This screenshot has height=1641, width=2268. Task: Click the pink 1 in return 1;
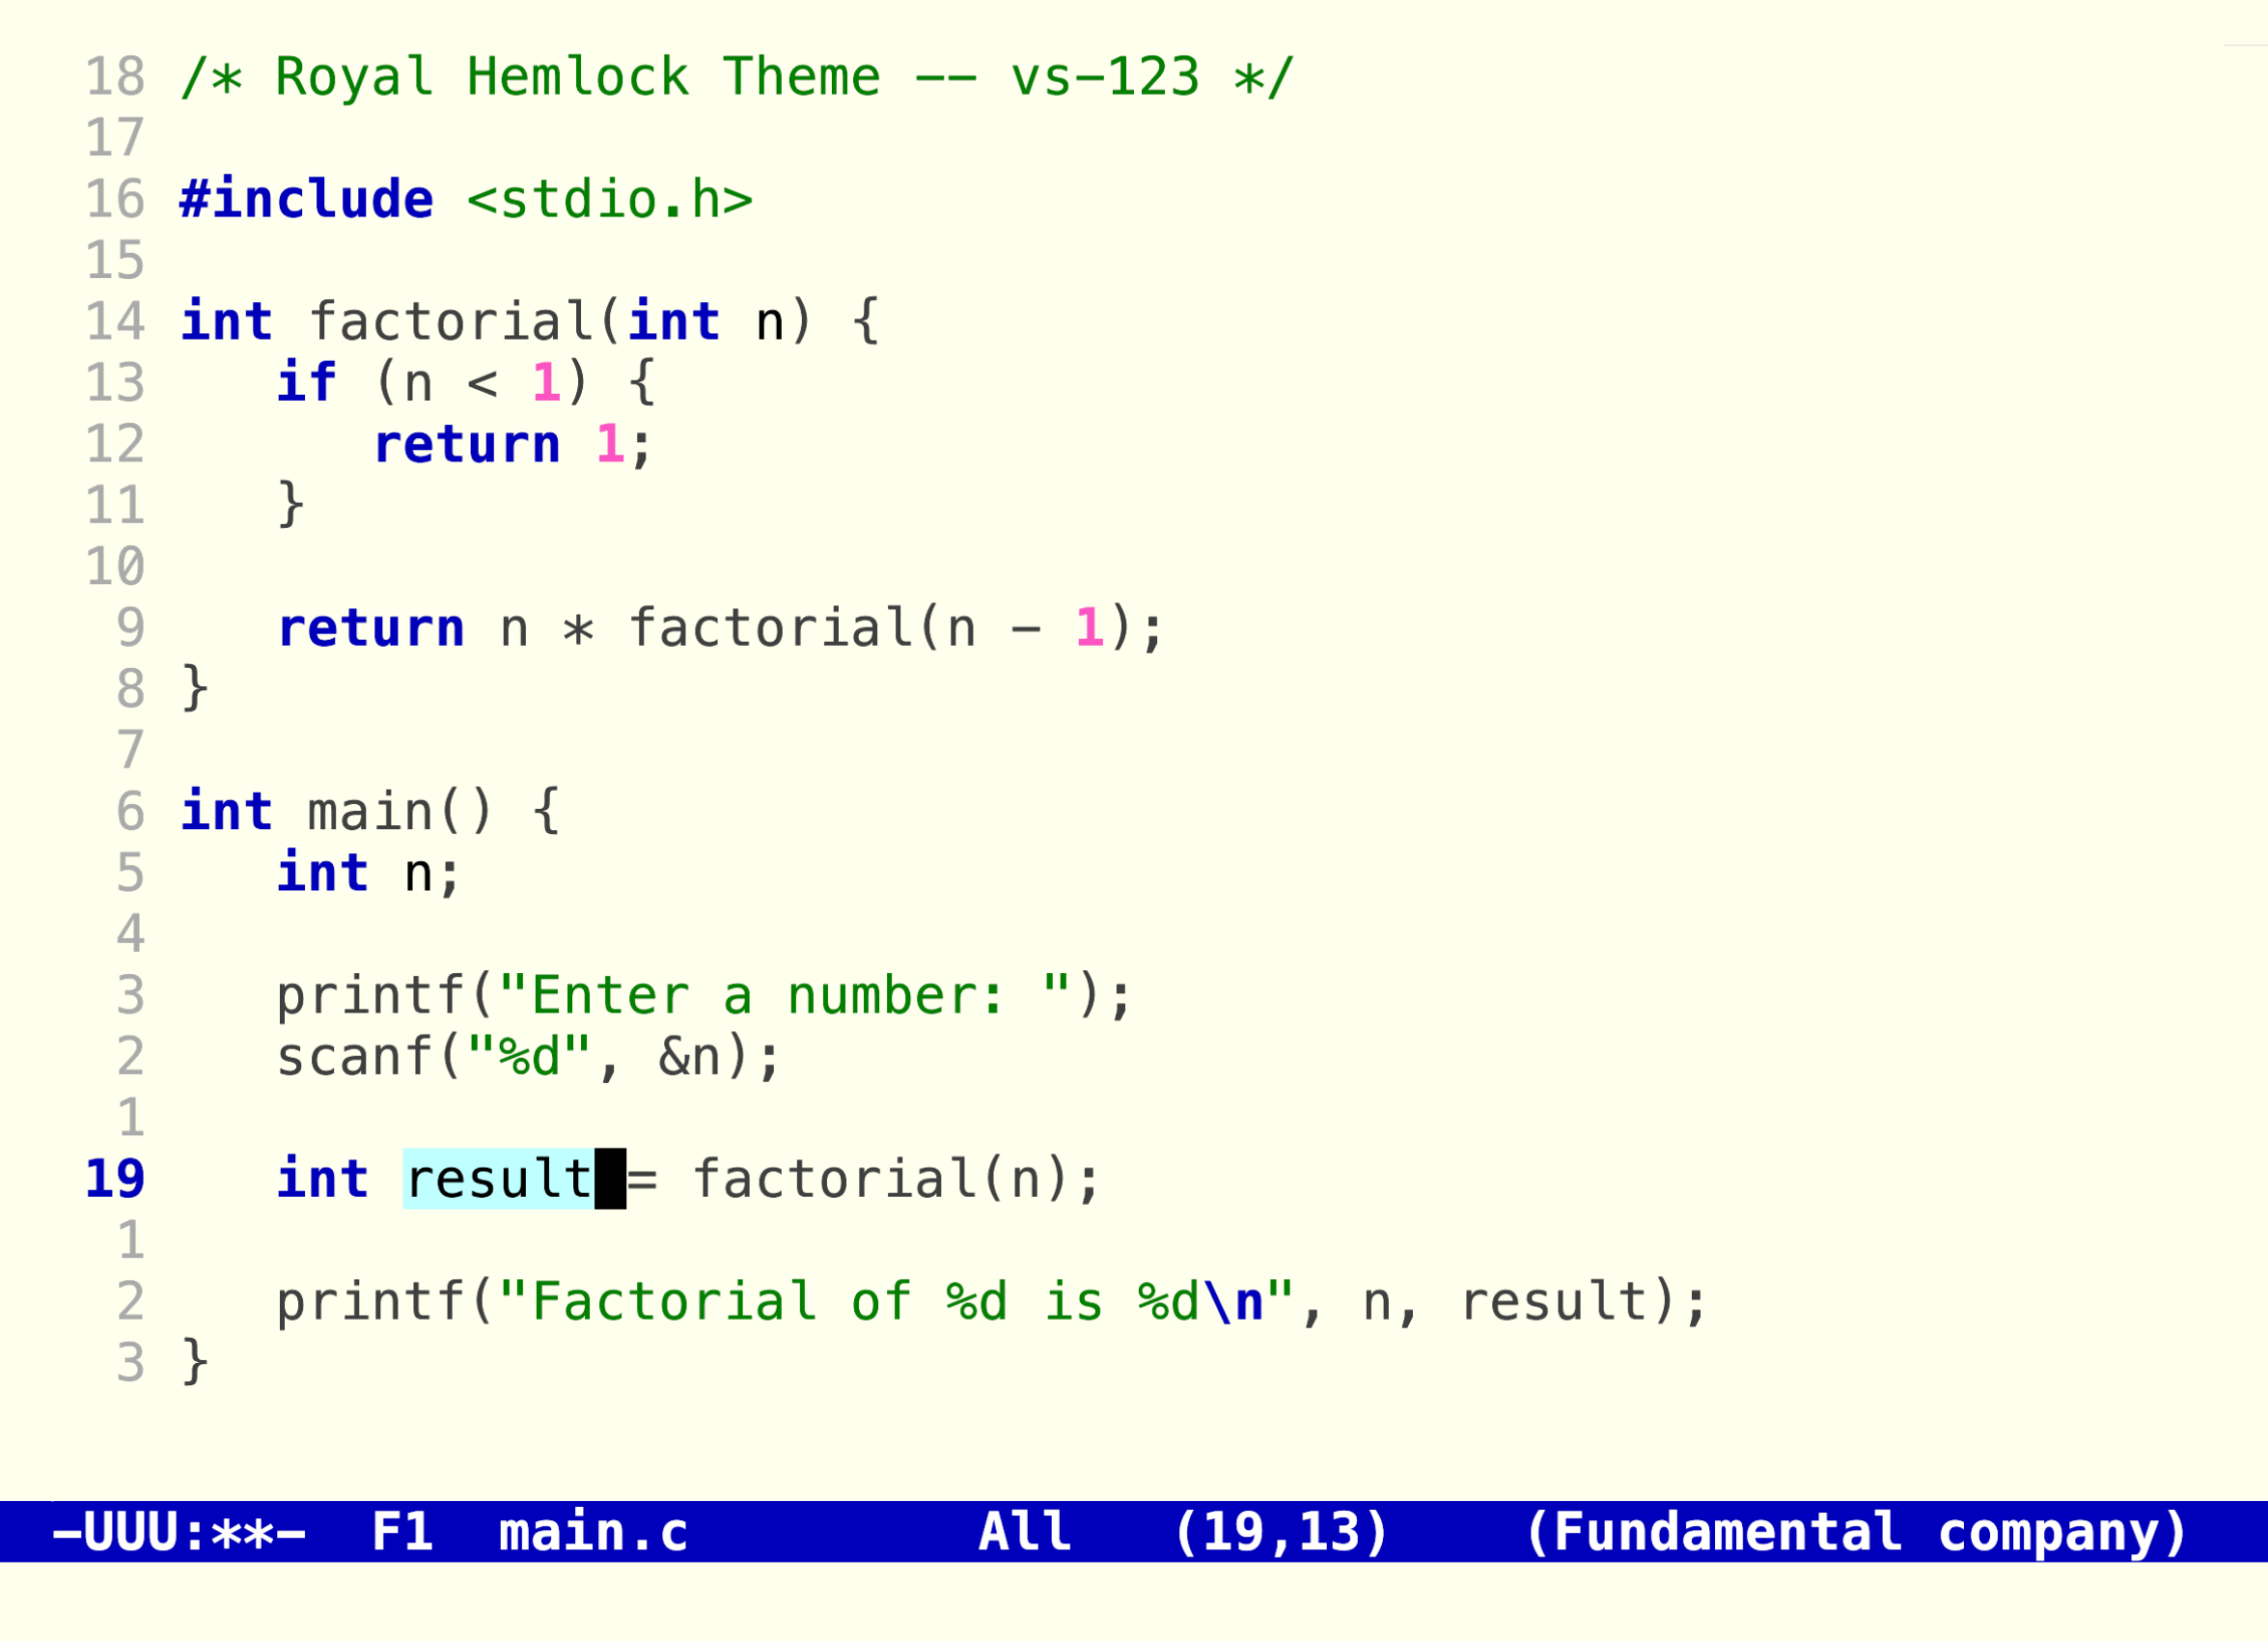tap(609, 444)
